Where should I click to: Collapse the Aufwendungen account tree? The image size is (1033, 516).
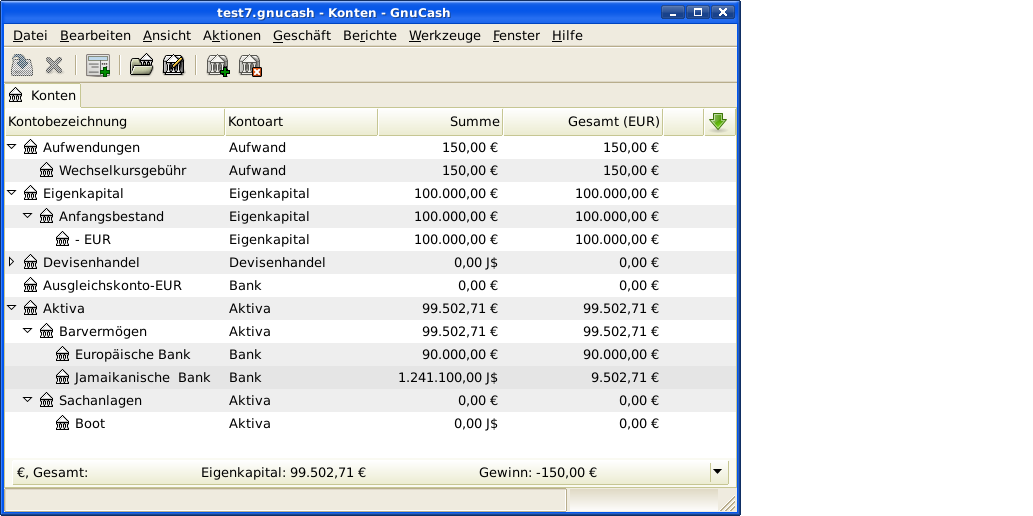point(12,147)
